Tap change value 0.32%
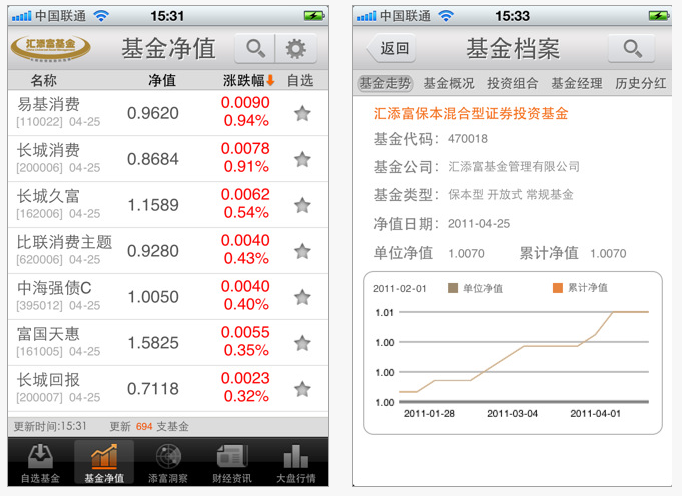 tap(246, 396)
